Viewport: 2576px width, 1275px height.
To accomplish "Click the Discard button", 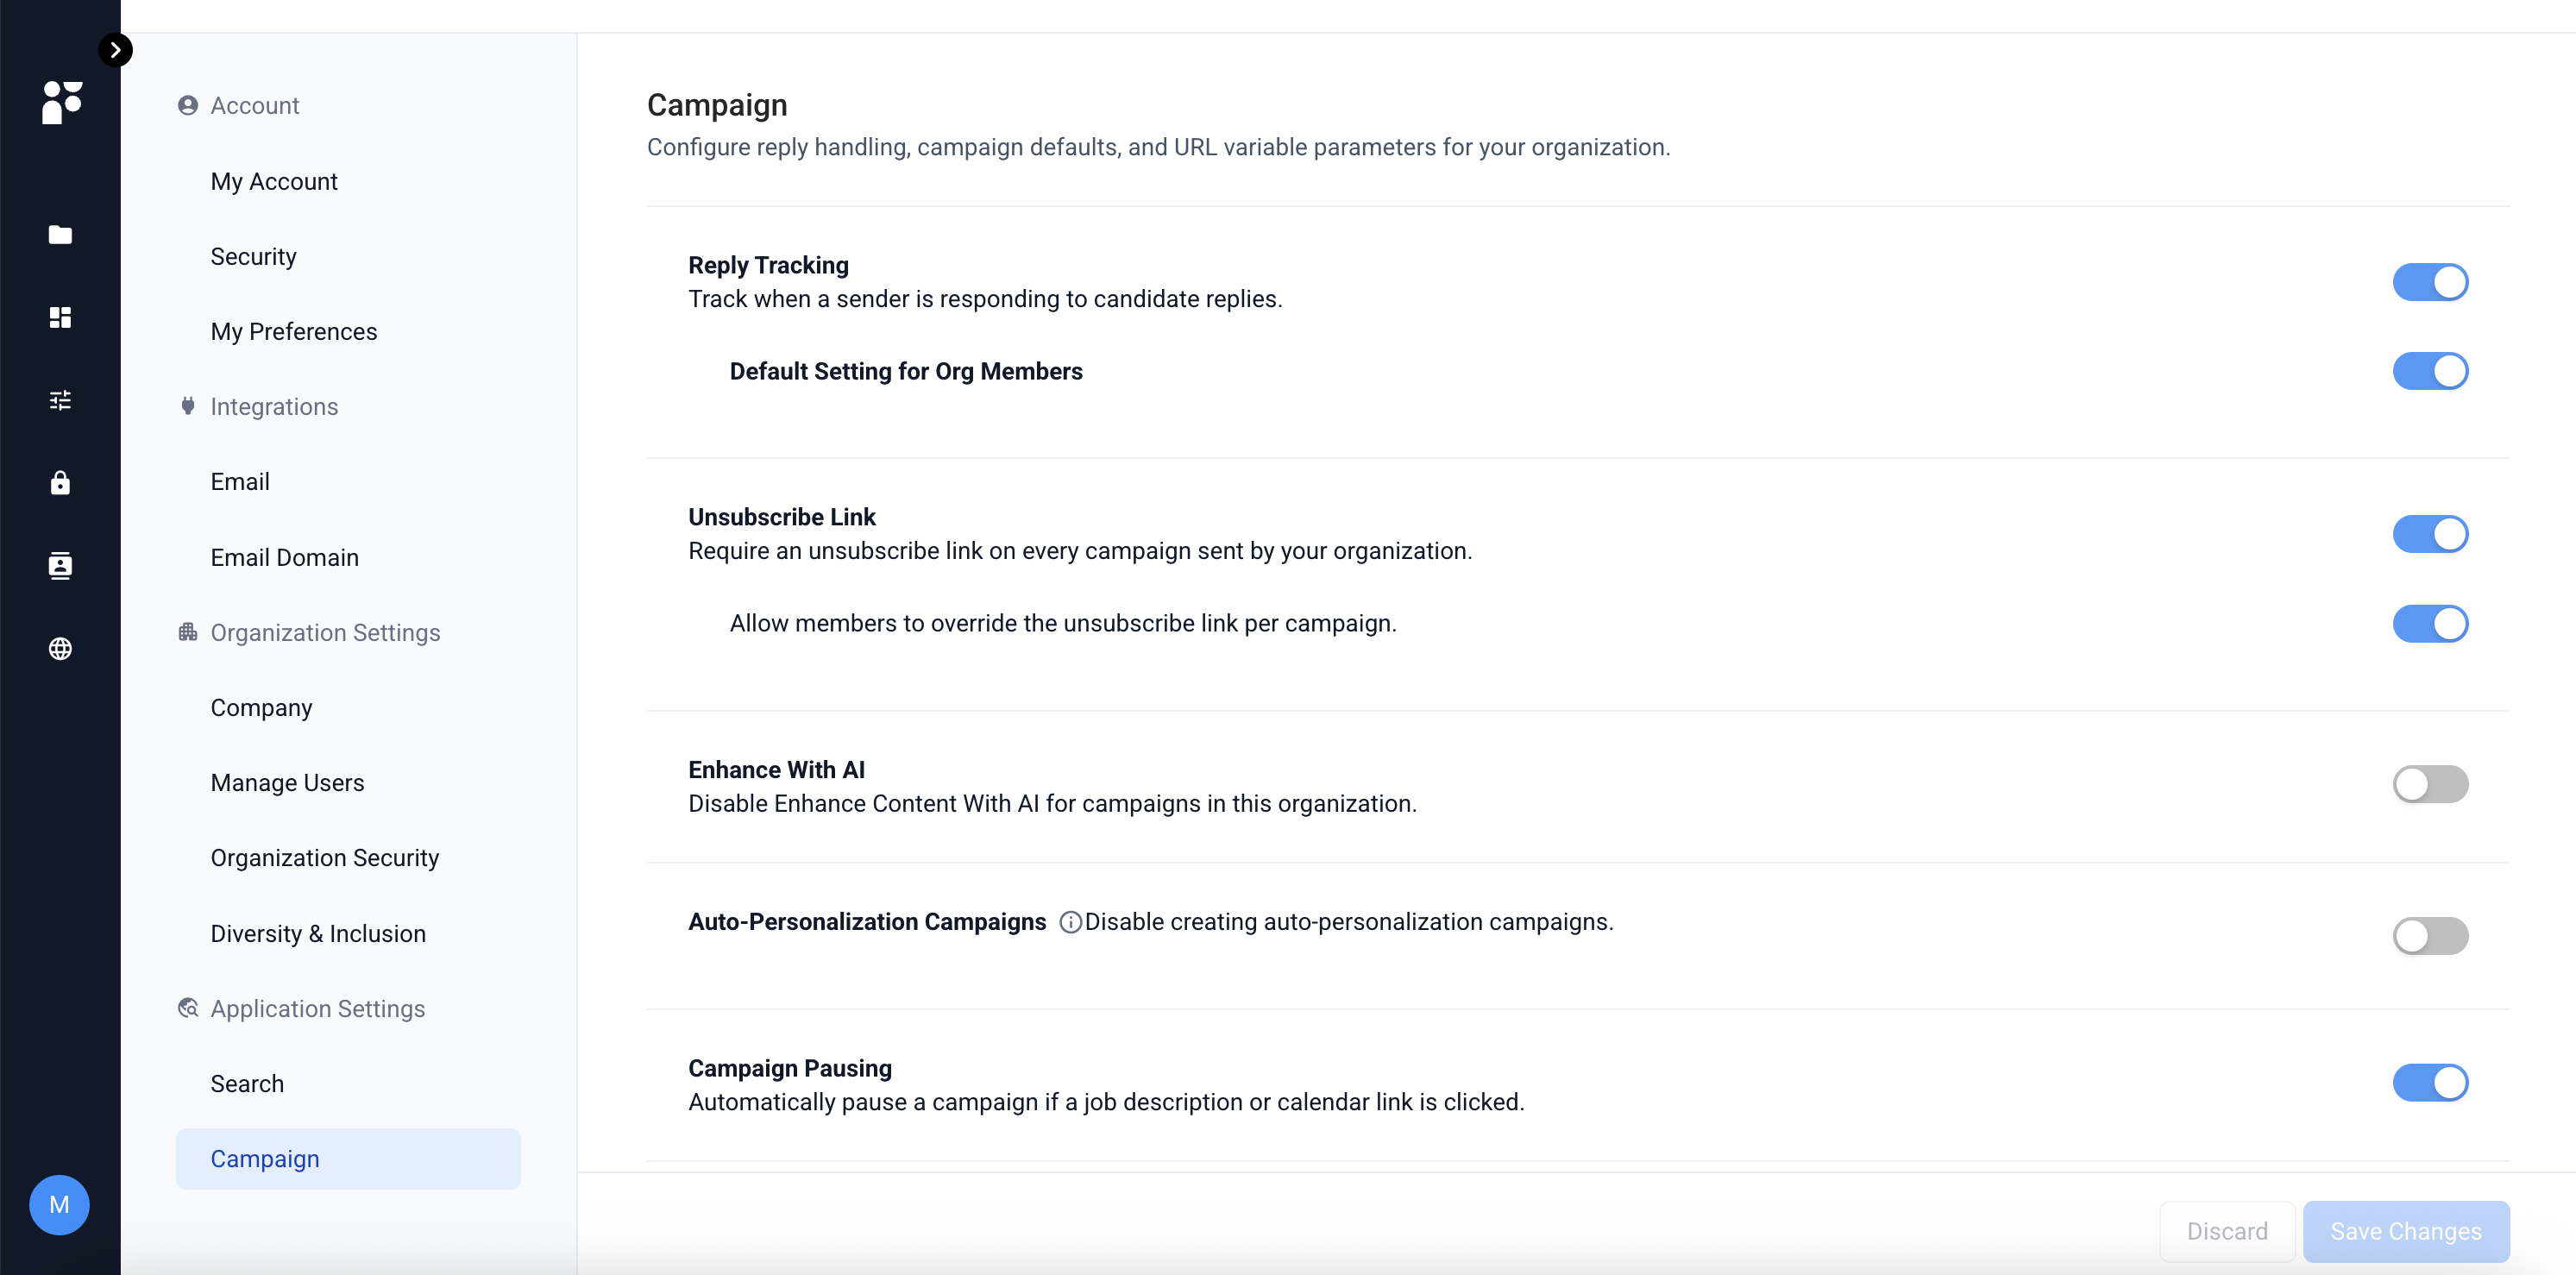I will click(x=2227, y=1231).
